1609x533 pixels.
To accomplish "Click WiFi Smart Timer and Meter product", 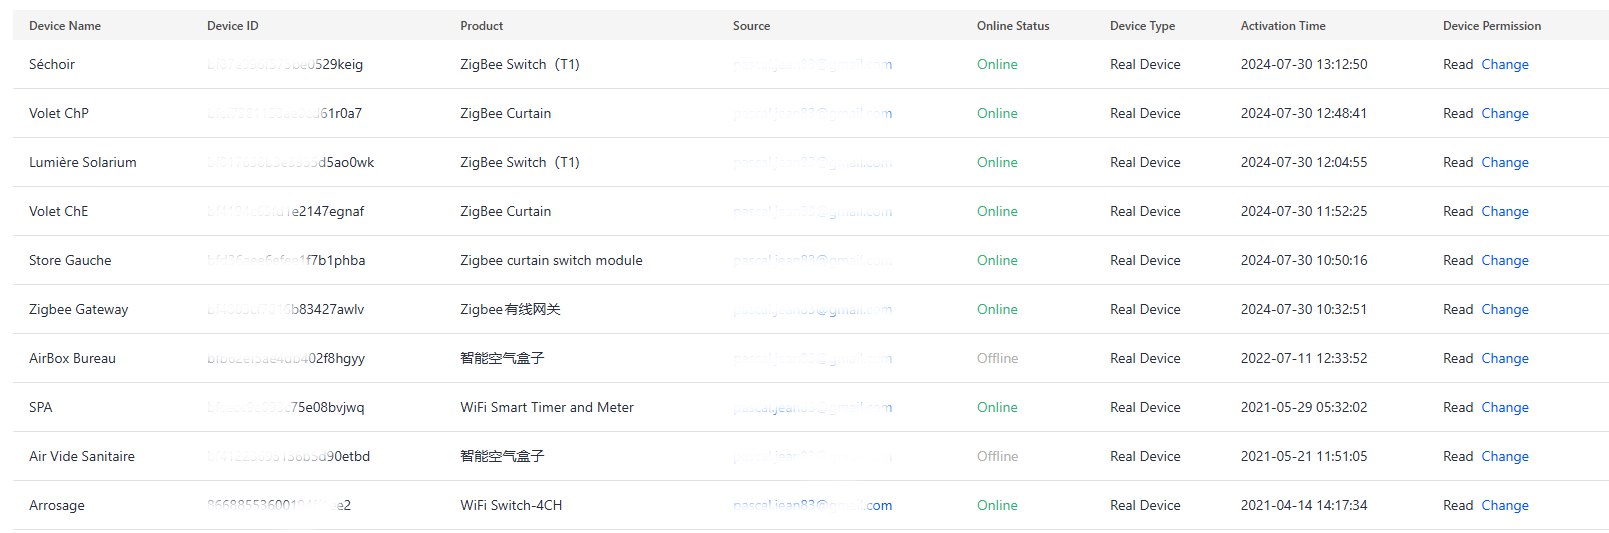I will (x=547, y=407).
